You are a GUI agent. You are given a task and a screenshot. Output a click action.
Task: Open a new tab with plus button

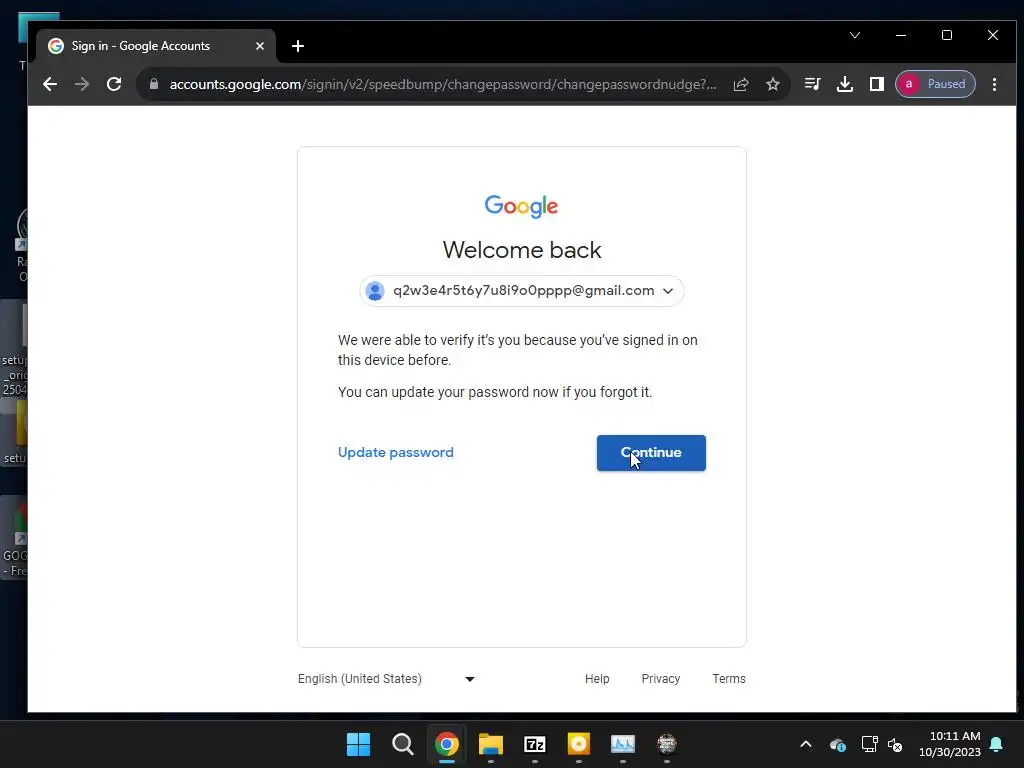coord(298,46)
